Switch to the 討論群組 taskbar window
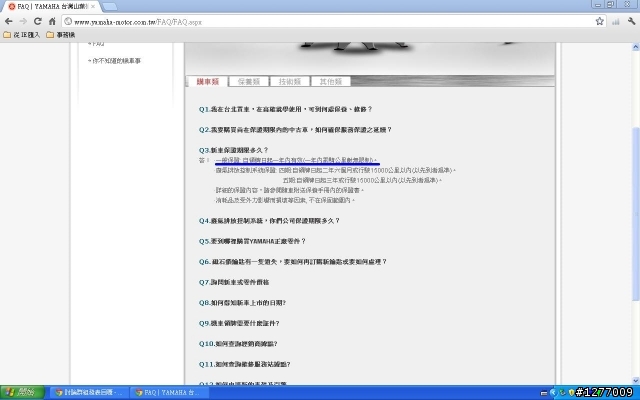Viewport: 640px width, 400px height. [x=89, y=393]
